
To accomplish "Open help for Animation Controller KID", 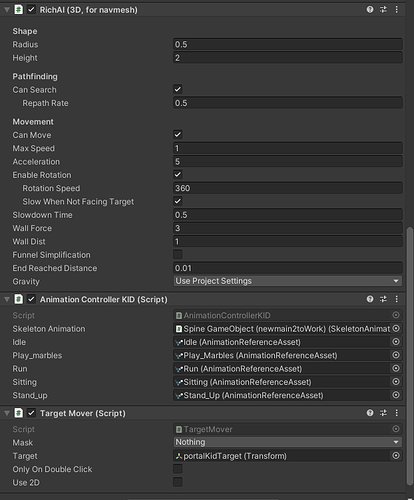I will pyautogui.click(x=370, y=299).
